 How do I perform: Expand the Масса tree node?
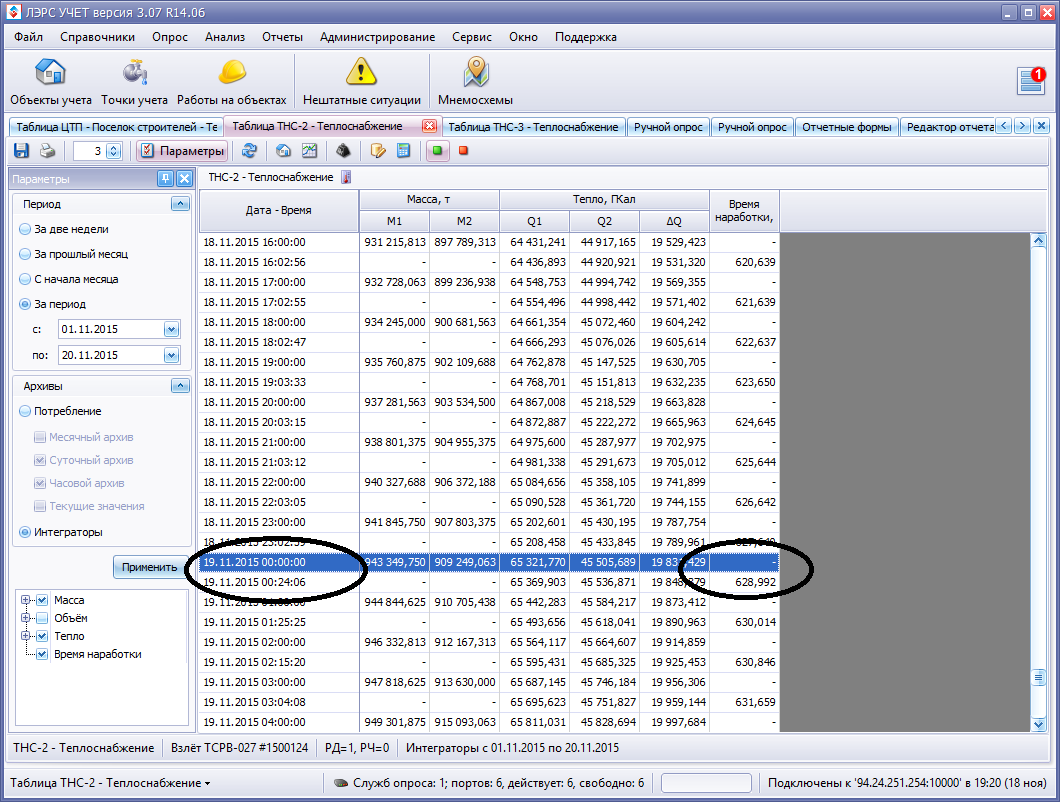pyautogui.click(x=26, y=600)
